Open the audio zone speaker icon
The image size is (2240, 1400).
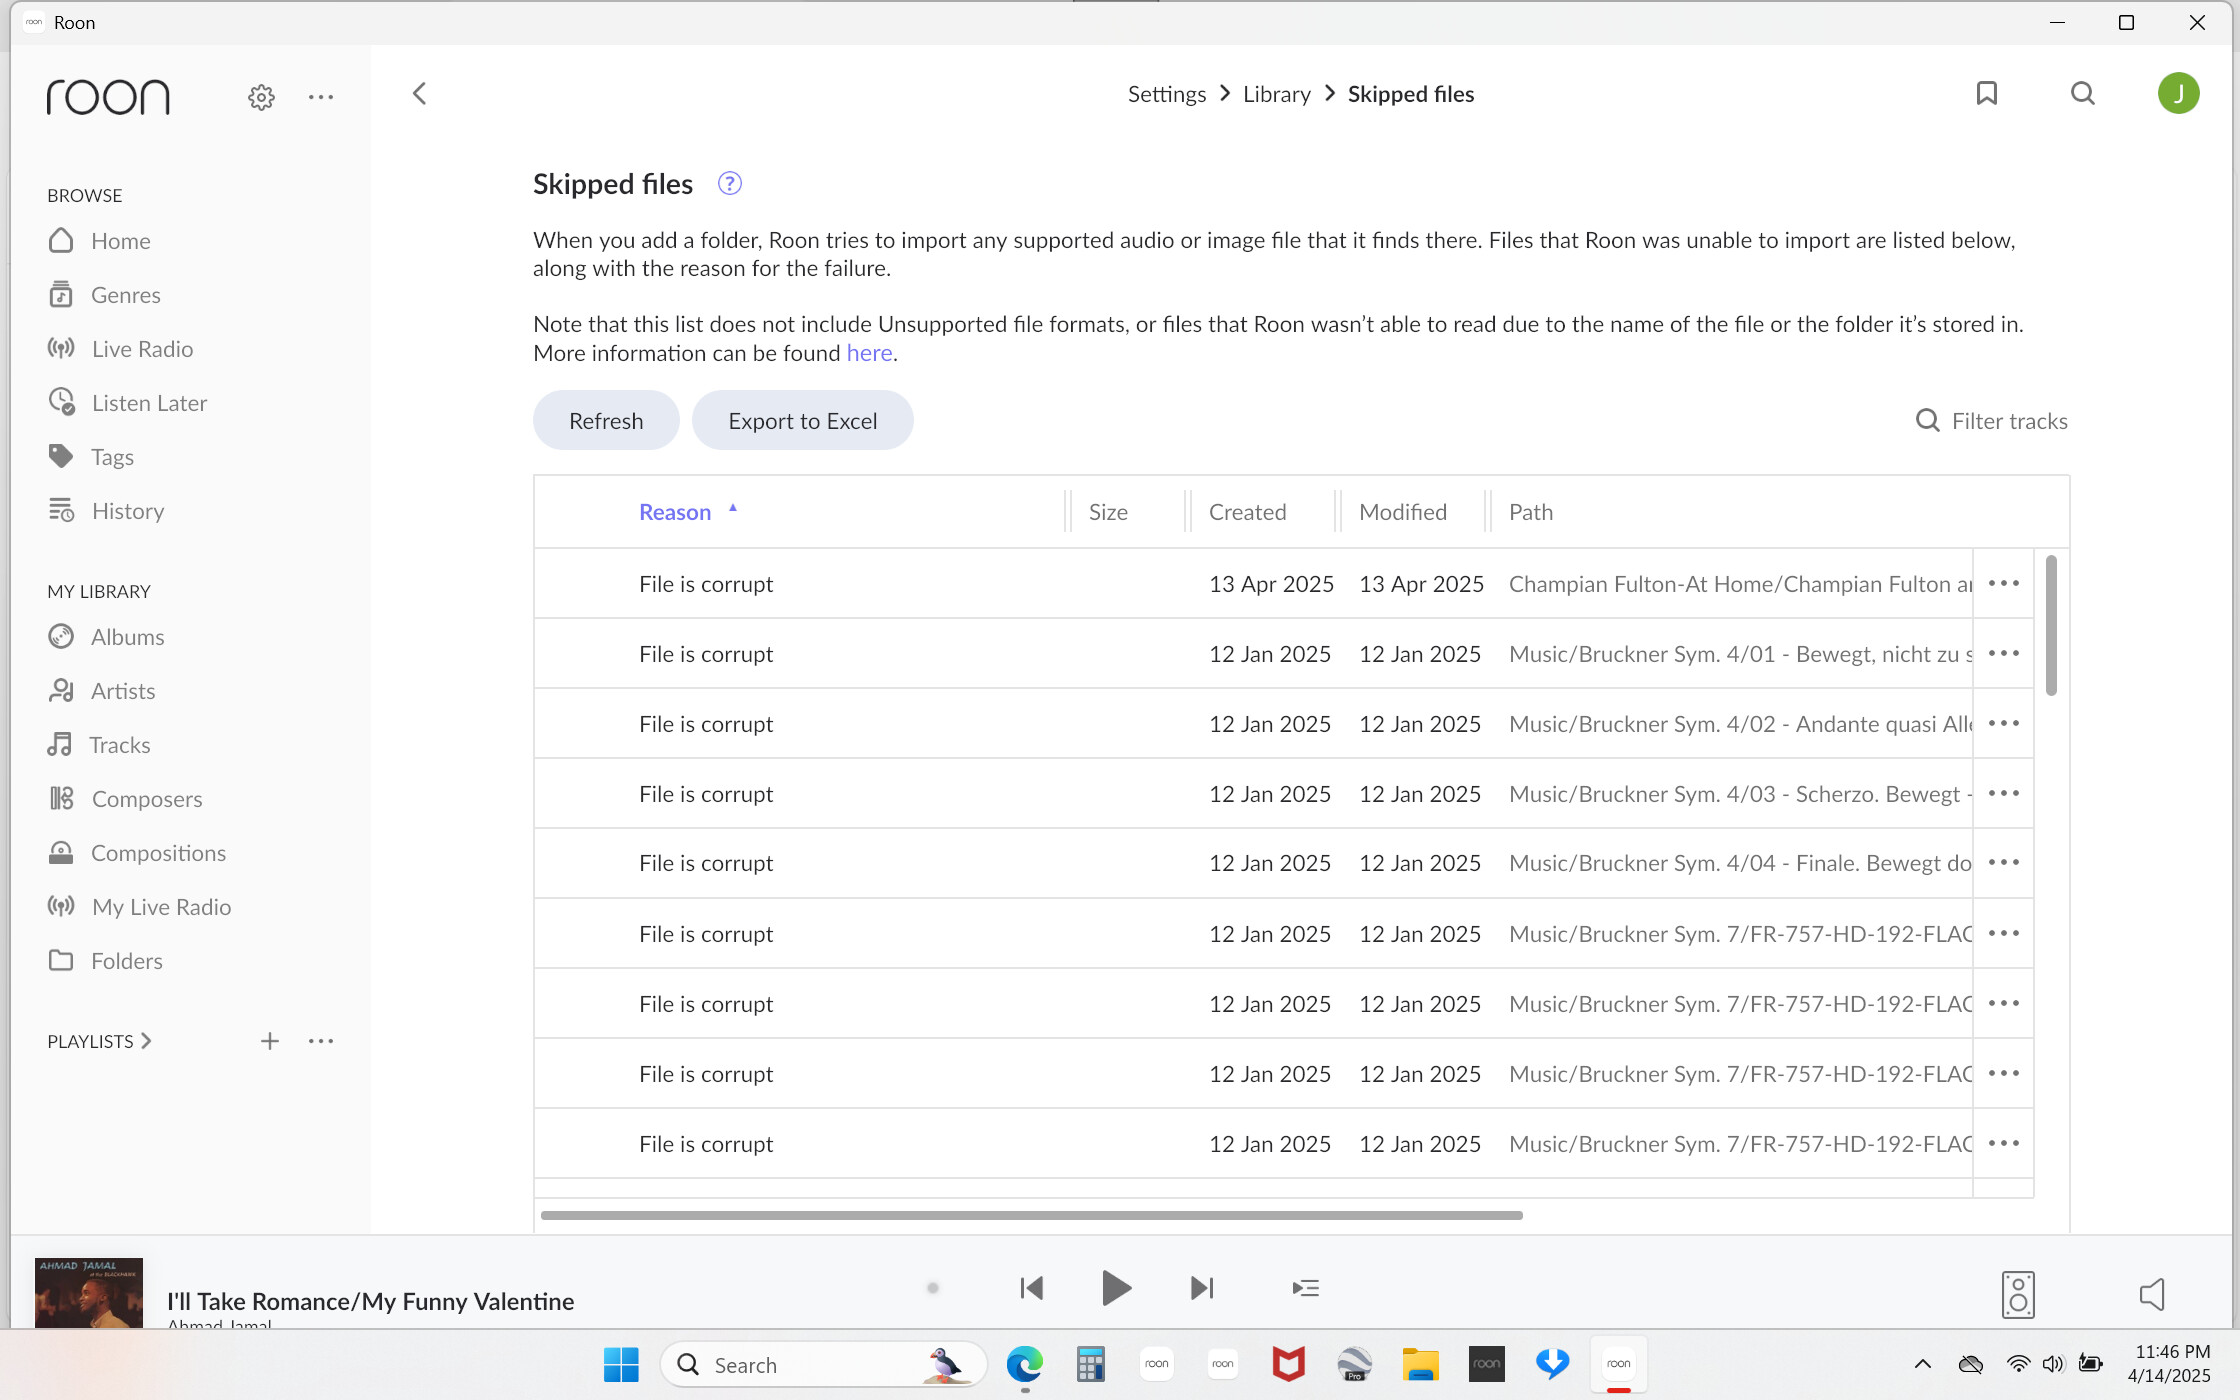2018,1294
